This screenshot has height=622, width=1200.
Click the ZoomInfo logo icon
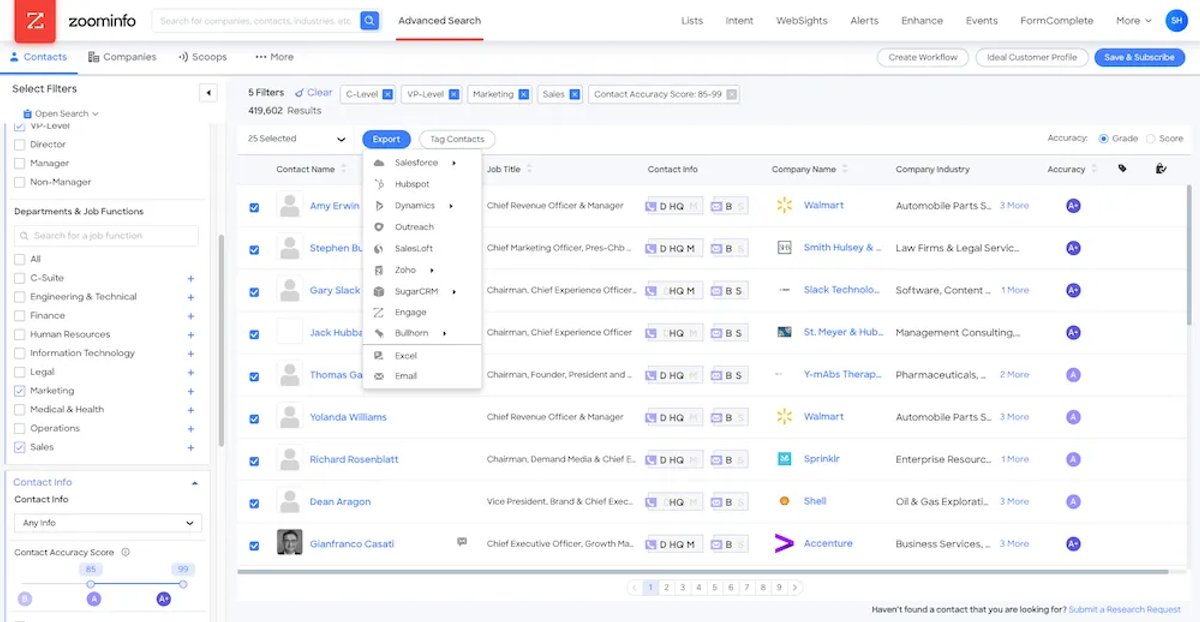(x=35, y=21)
